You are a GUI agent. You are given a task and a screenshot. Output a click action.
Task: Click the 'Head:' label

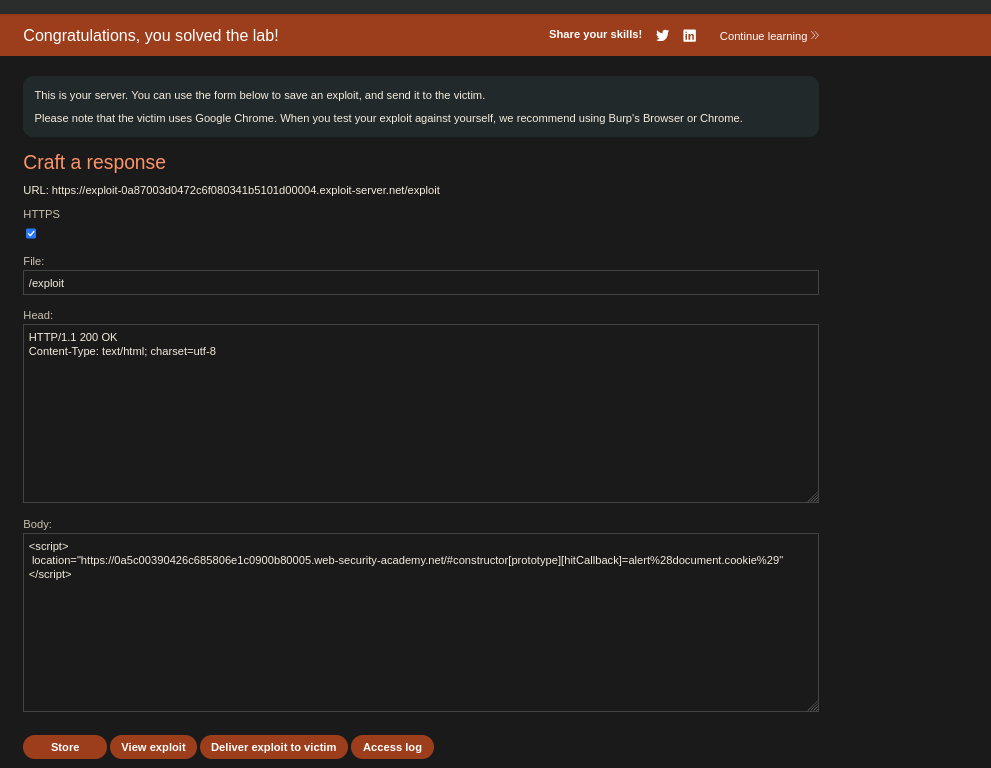[38, 315]
